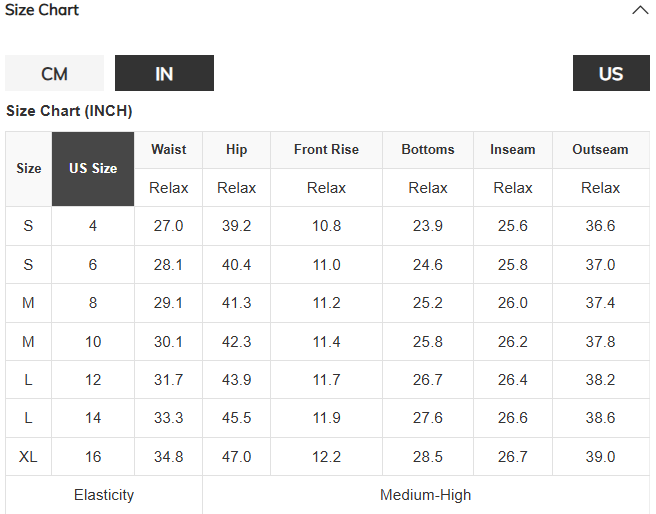Select the IN unit toggle
Image resolution: width=656 pixels, height=514 pixels.
click(x=164, y=73)
